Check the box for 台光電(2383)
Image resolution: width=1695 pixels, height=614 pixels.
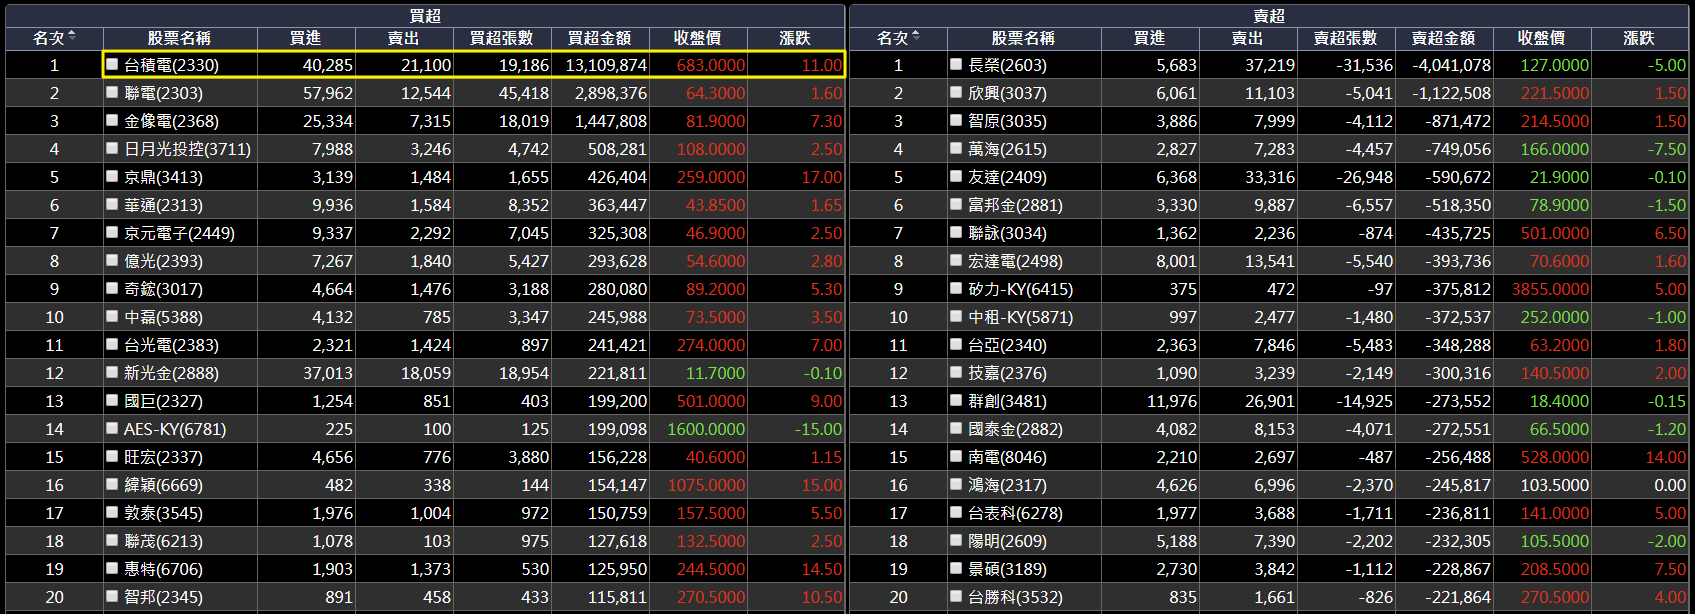112,344
